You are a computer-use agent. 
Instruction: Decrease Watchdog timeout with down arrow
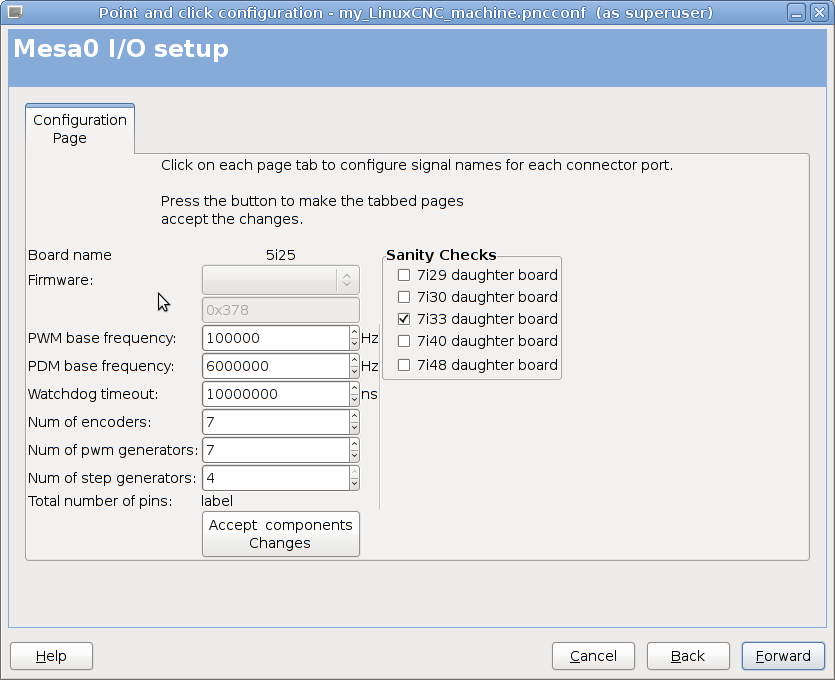pyautogui.click(x=355, y=400)
